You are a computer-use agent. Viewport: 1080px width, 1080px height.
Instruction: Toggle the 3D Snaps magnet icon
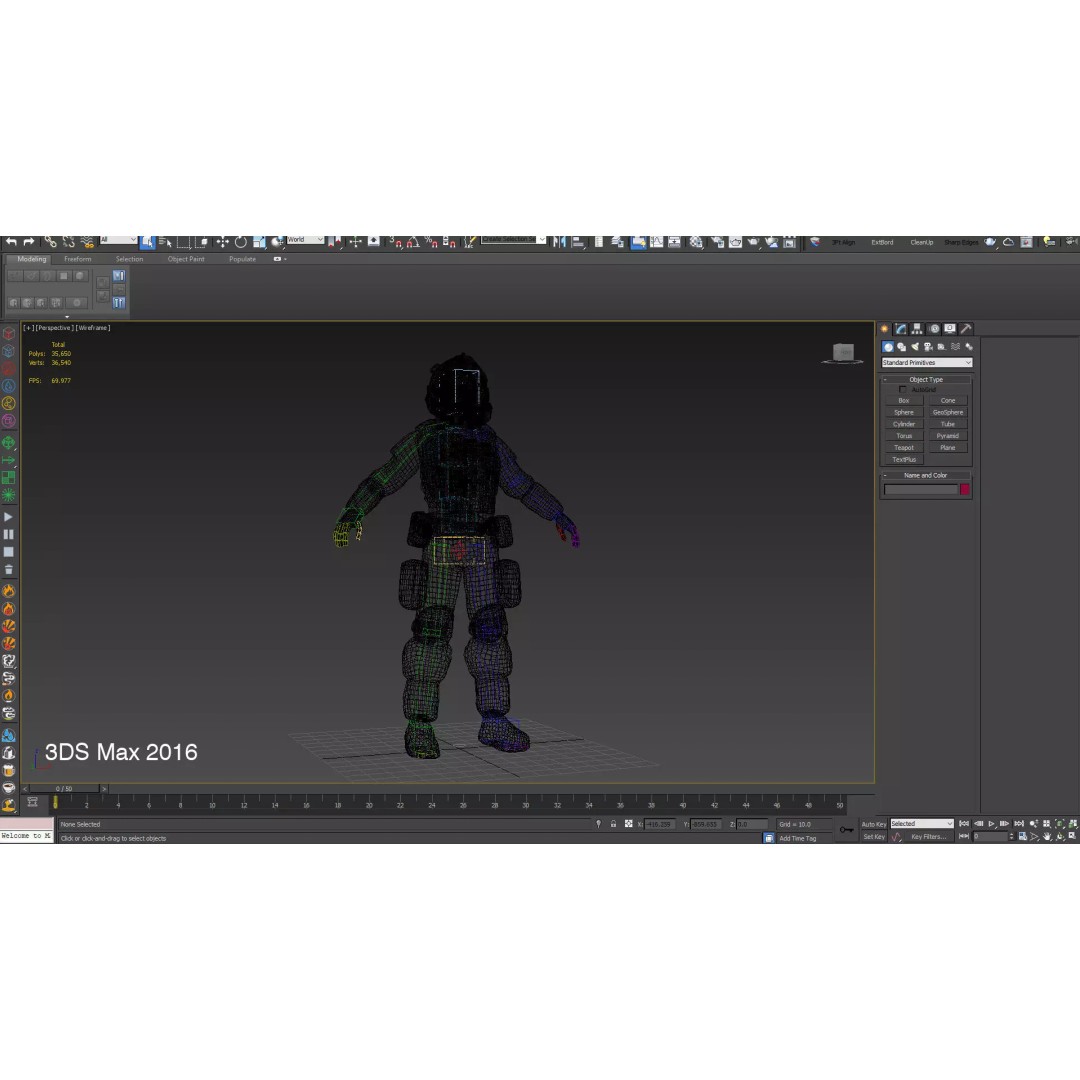coord(396,242)
